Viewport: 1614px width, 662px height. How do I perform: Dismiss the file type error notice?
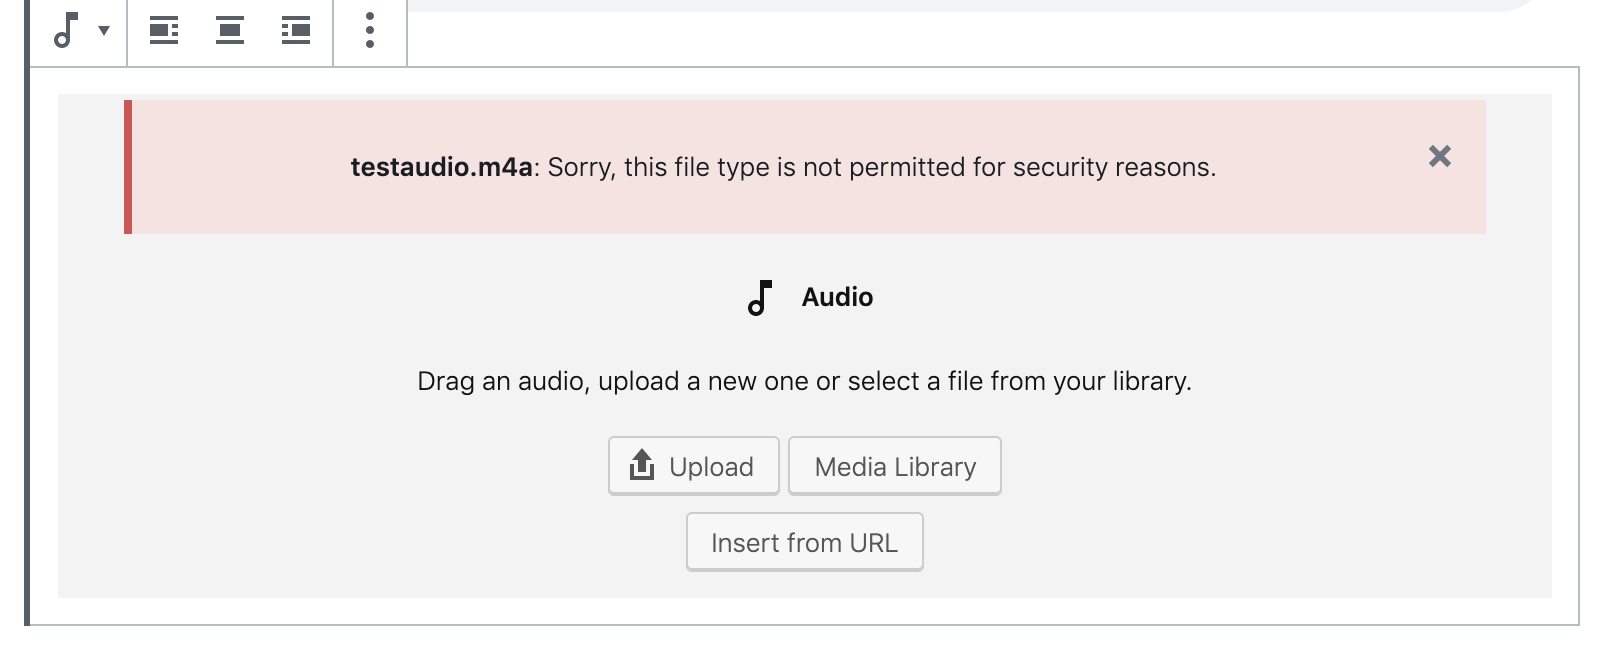[x=1439, y=156]
